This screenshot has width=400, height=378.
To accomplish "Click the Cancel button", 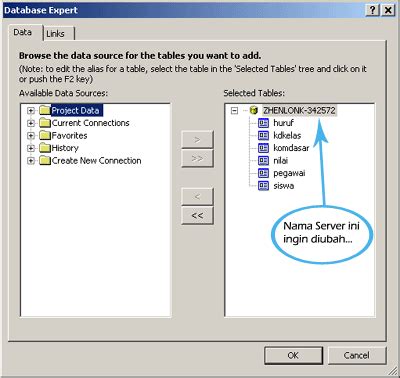I will coord(357,355).
